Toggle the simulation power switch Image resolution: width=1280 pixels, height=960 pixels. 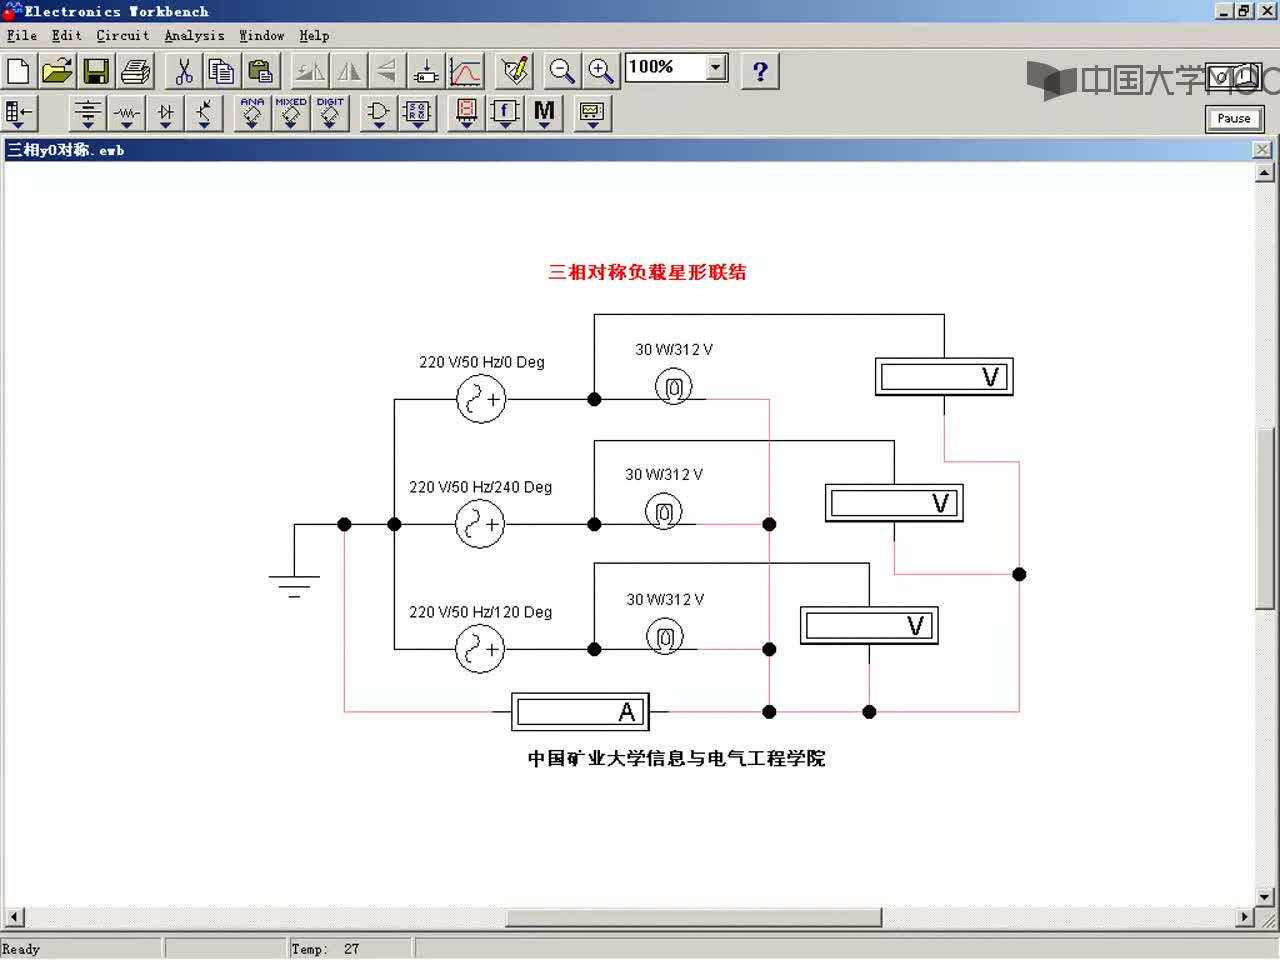tap(1234, 79)
